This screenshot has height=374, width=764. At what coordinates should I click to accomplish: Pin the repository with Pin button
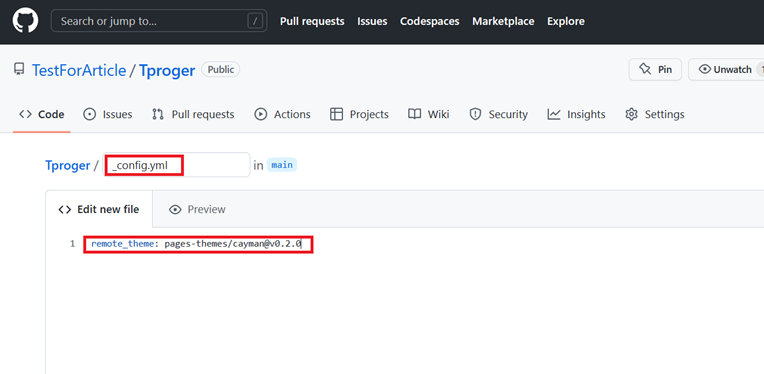coord(655,70)
